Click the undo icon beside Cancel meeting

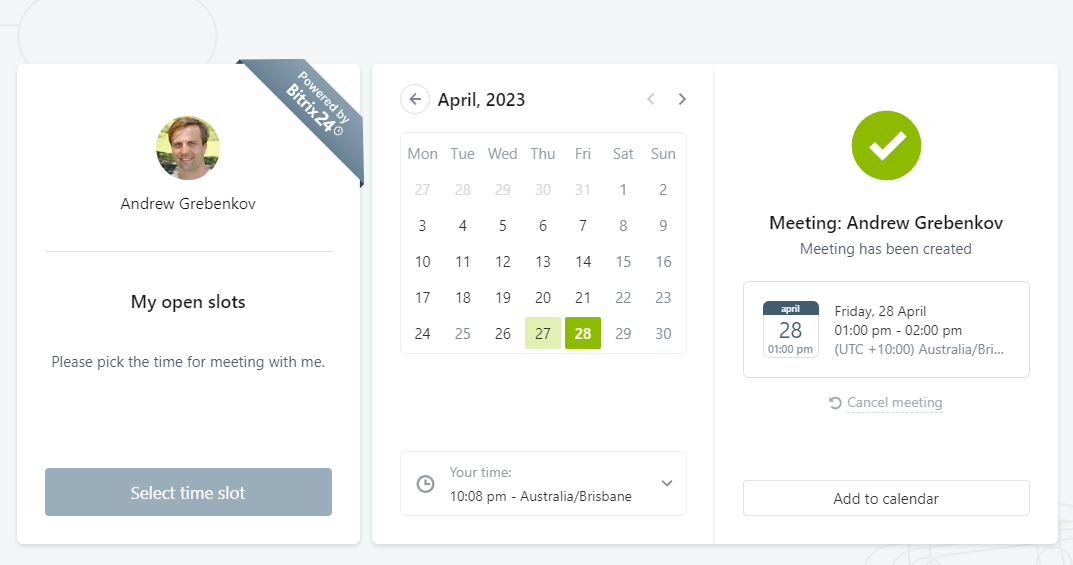pyautogui.click(x=835, y=403)
